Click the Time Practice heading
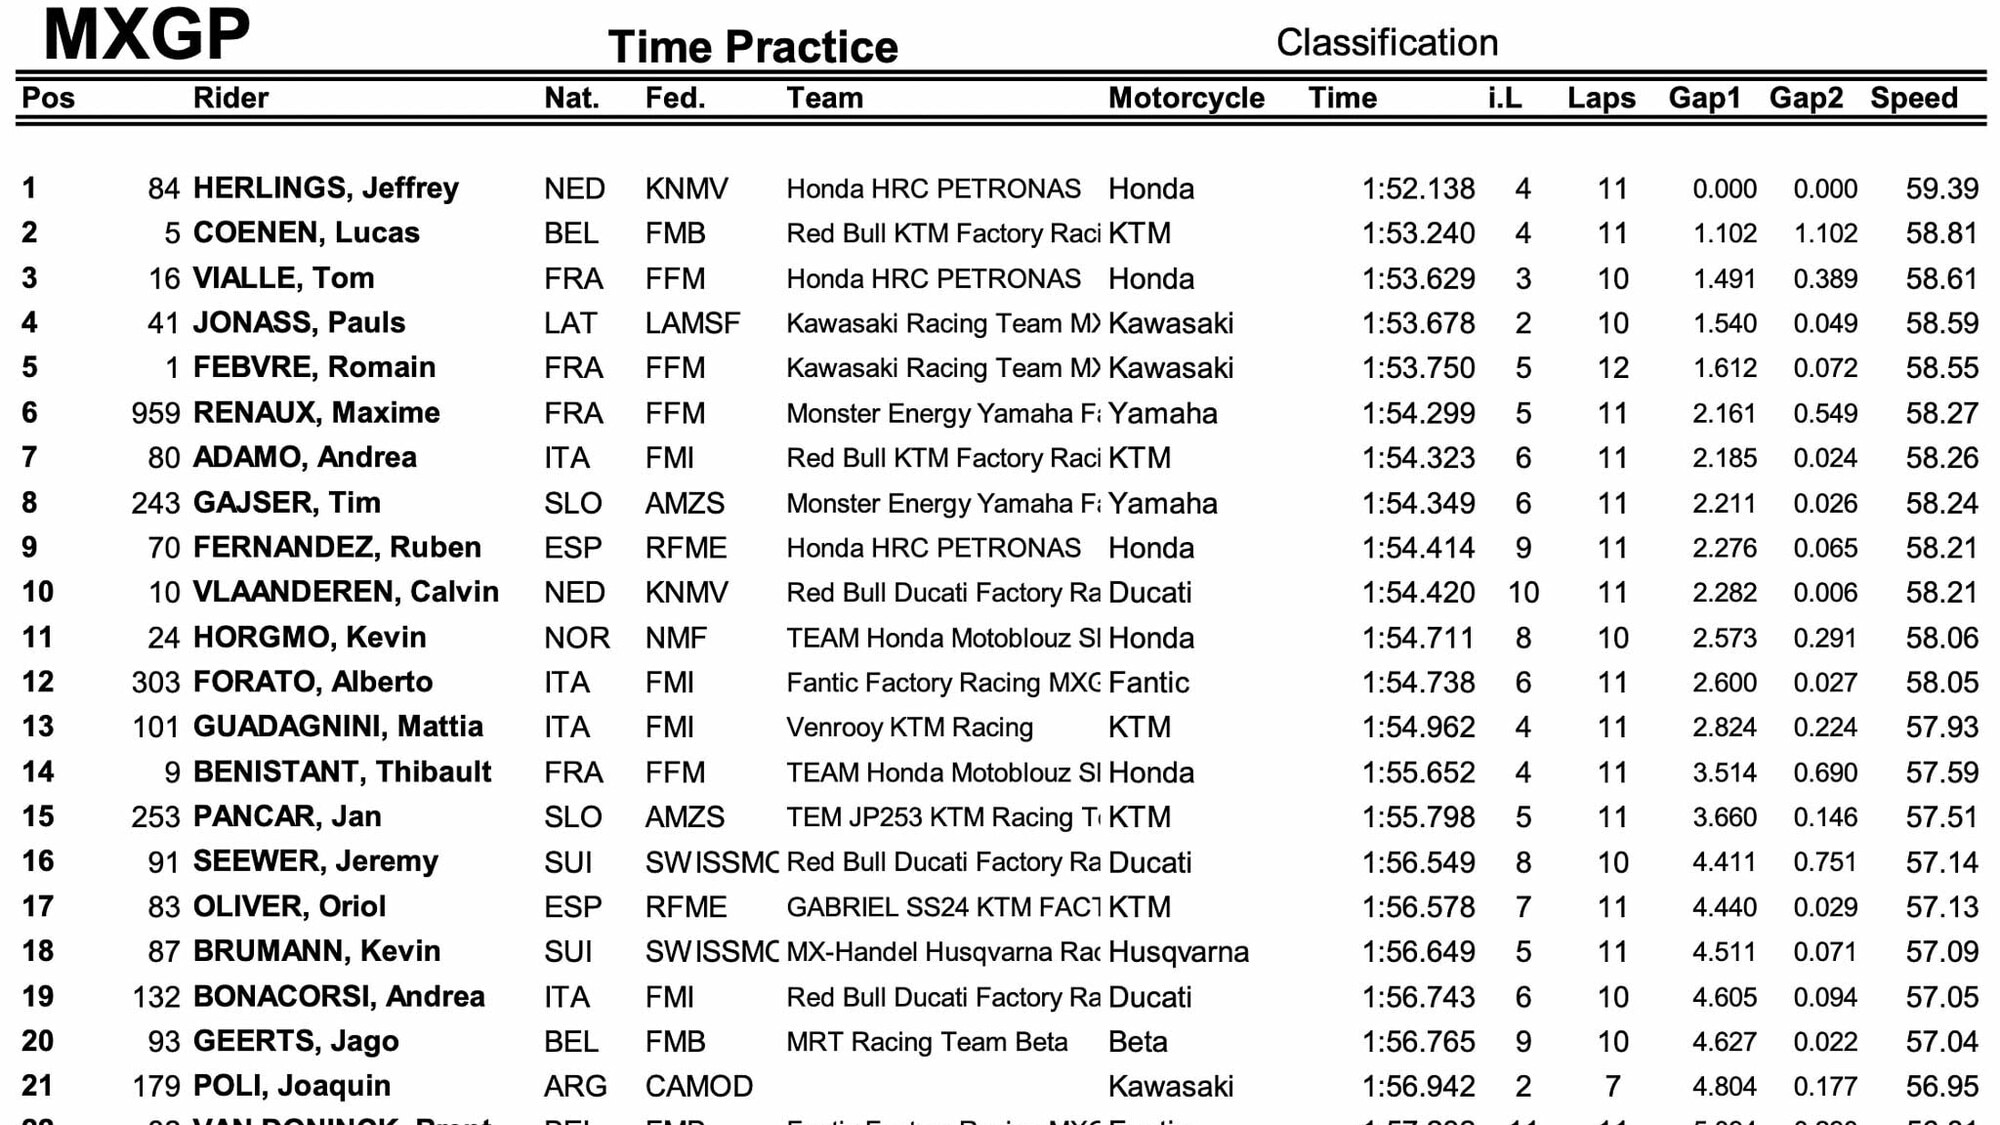Image resolution: width=2000 pixels, height=1125 pixels. [x=753, y=47]
